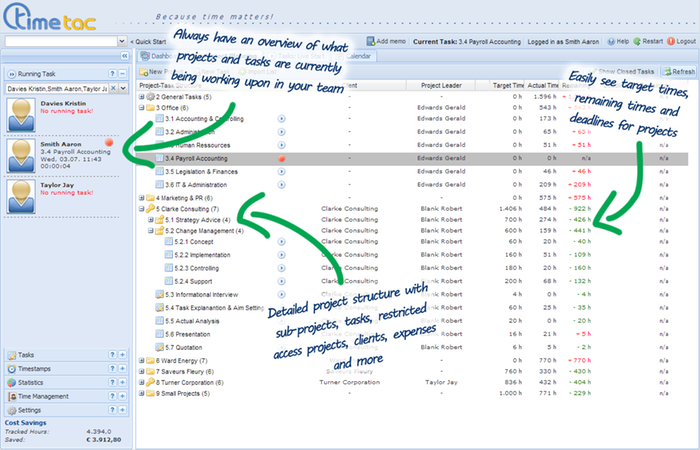Screen dimensions: 700x450
Task: Select 5.6 Presentation task
Action: point(188,334)
